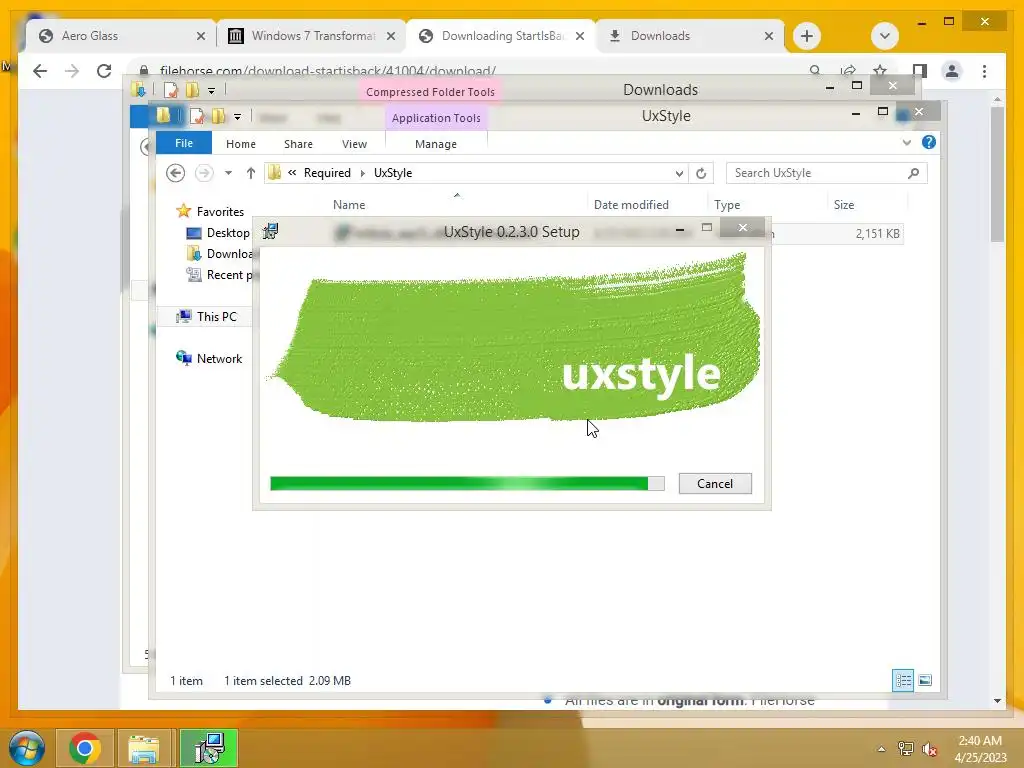Open Chrome from the taskbar
The image size is (1024, 768).
pyautogui.click(x=85, y=748)
